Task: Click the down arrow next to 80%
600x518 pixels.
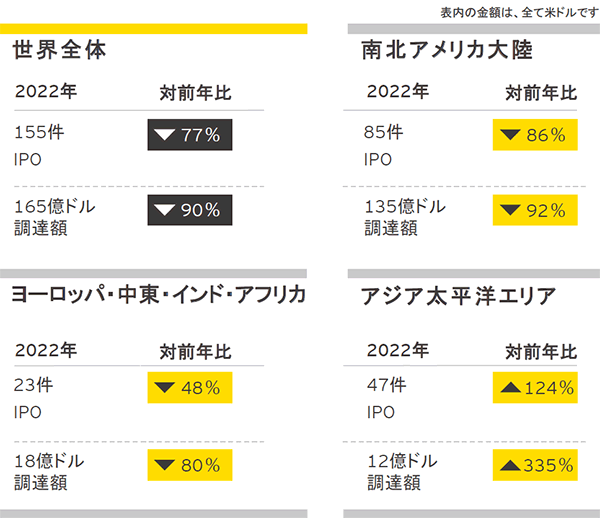Action: pos(165,464)
